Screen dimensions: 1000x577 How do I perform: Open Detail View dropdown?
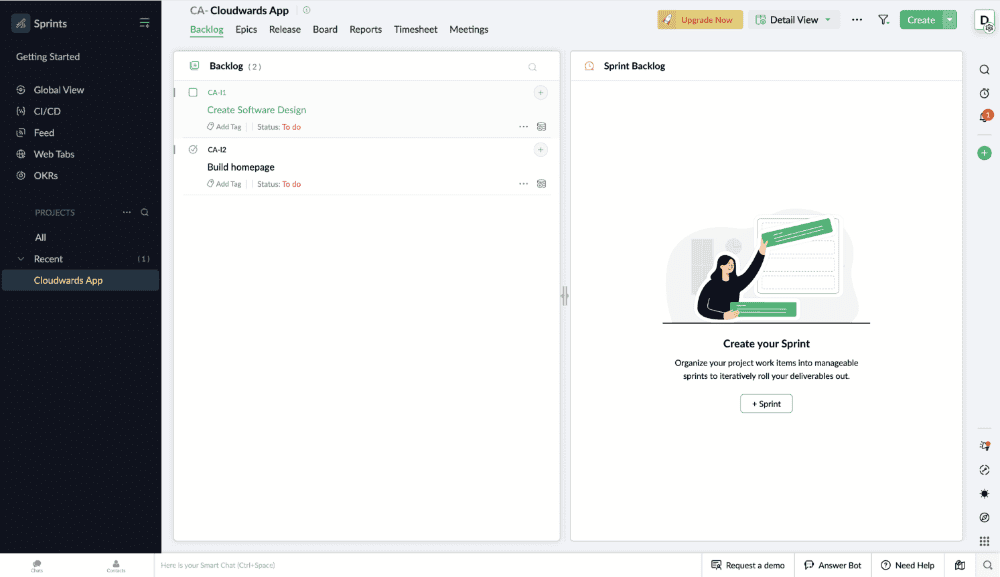click(x=793, y=20)
